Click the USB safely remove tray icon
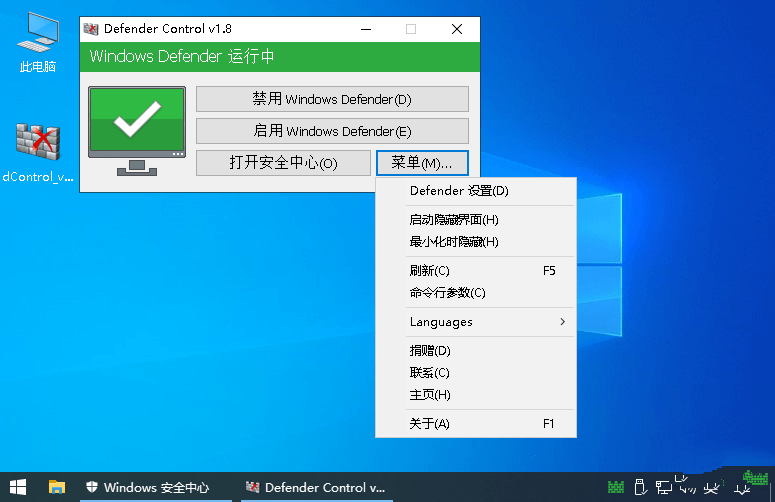The height and width of the screenshot is (502, 775). coord(641,487)
